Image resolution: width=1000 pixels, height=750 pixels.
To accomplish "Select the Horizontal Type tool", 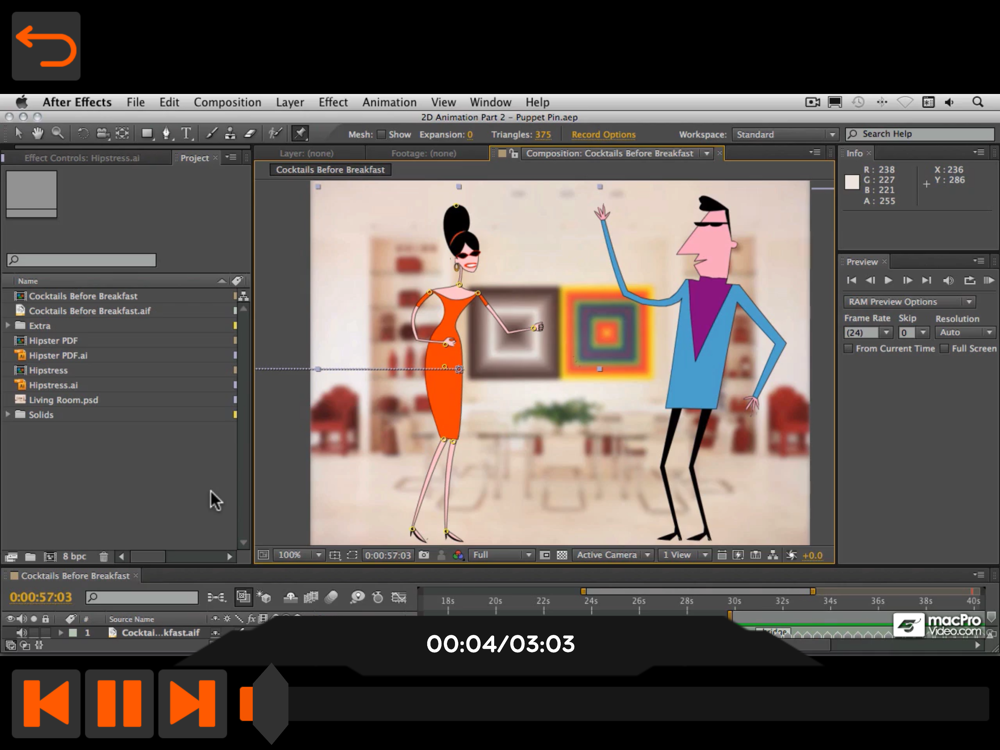I will (186, 133).
